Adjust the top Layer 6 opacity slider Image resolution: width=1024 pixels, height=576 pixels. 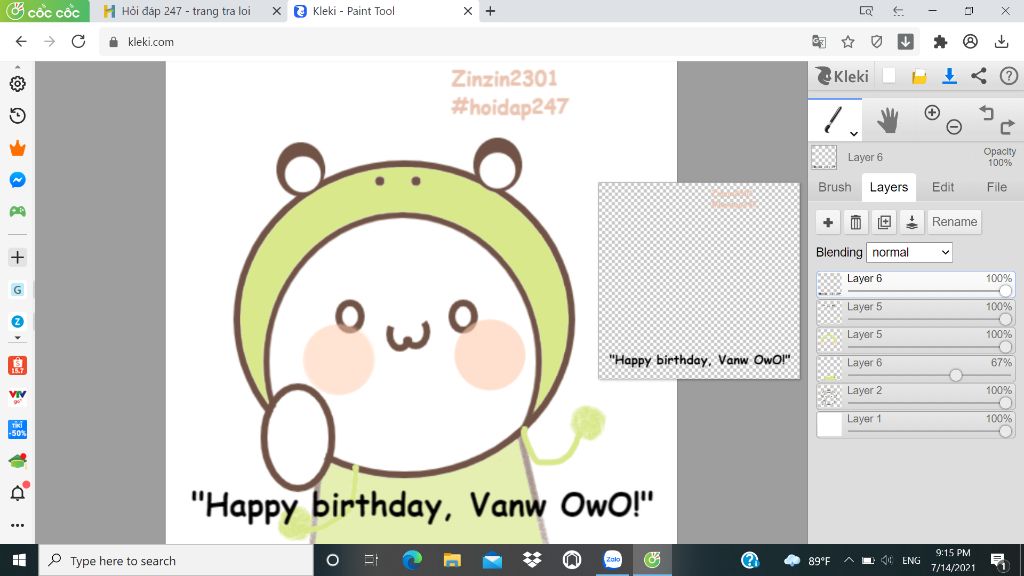tap(1005, 291)
